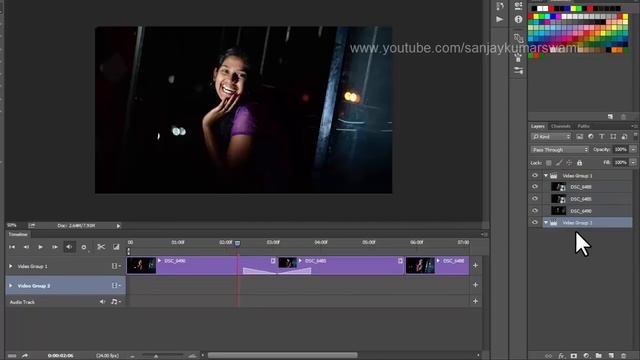Pick the pure red swatch
The image size is (640, 360).
[531, 17]
